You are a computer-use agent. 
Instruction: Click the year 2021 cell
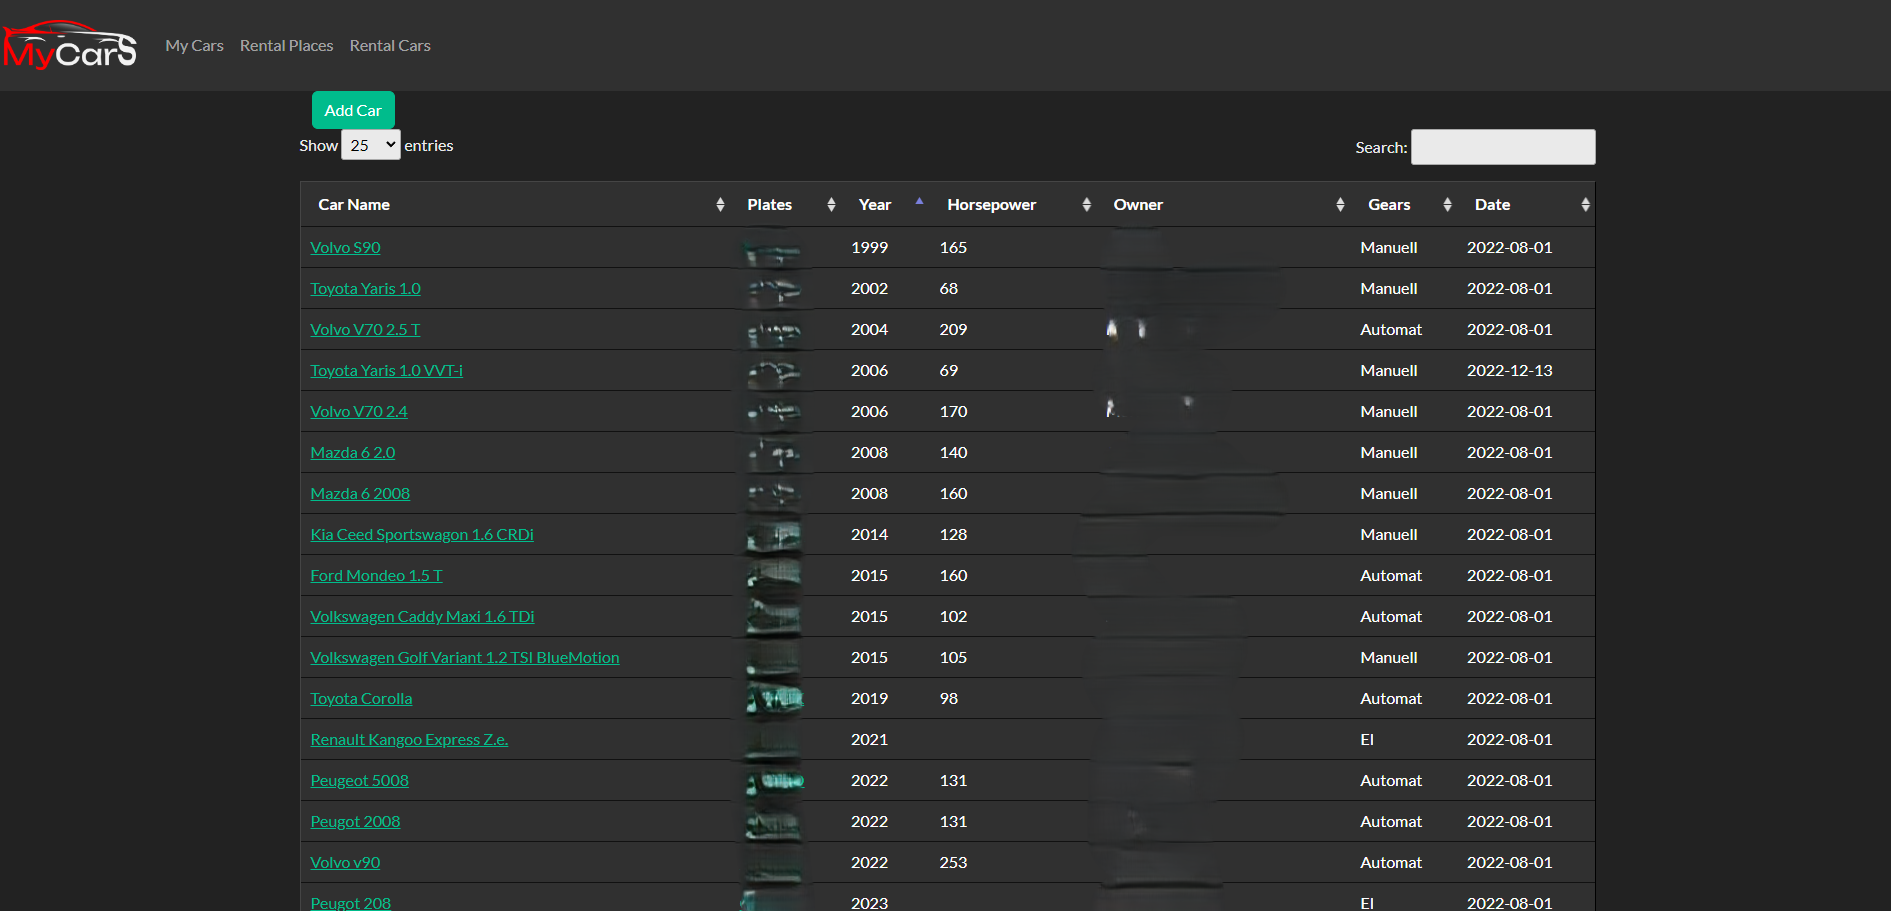870,740
